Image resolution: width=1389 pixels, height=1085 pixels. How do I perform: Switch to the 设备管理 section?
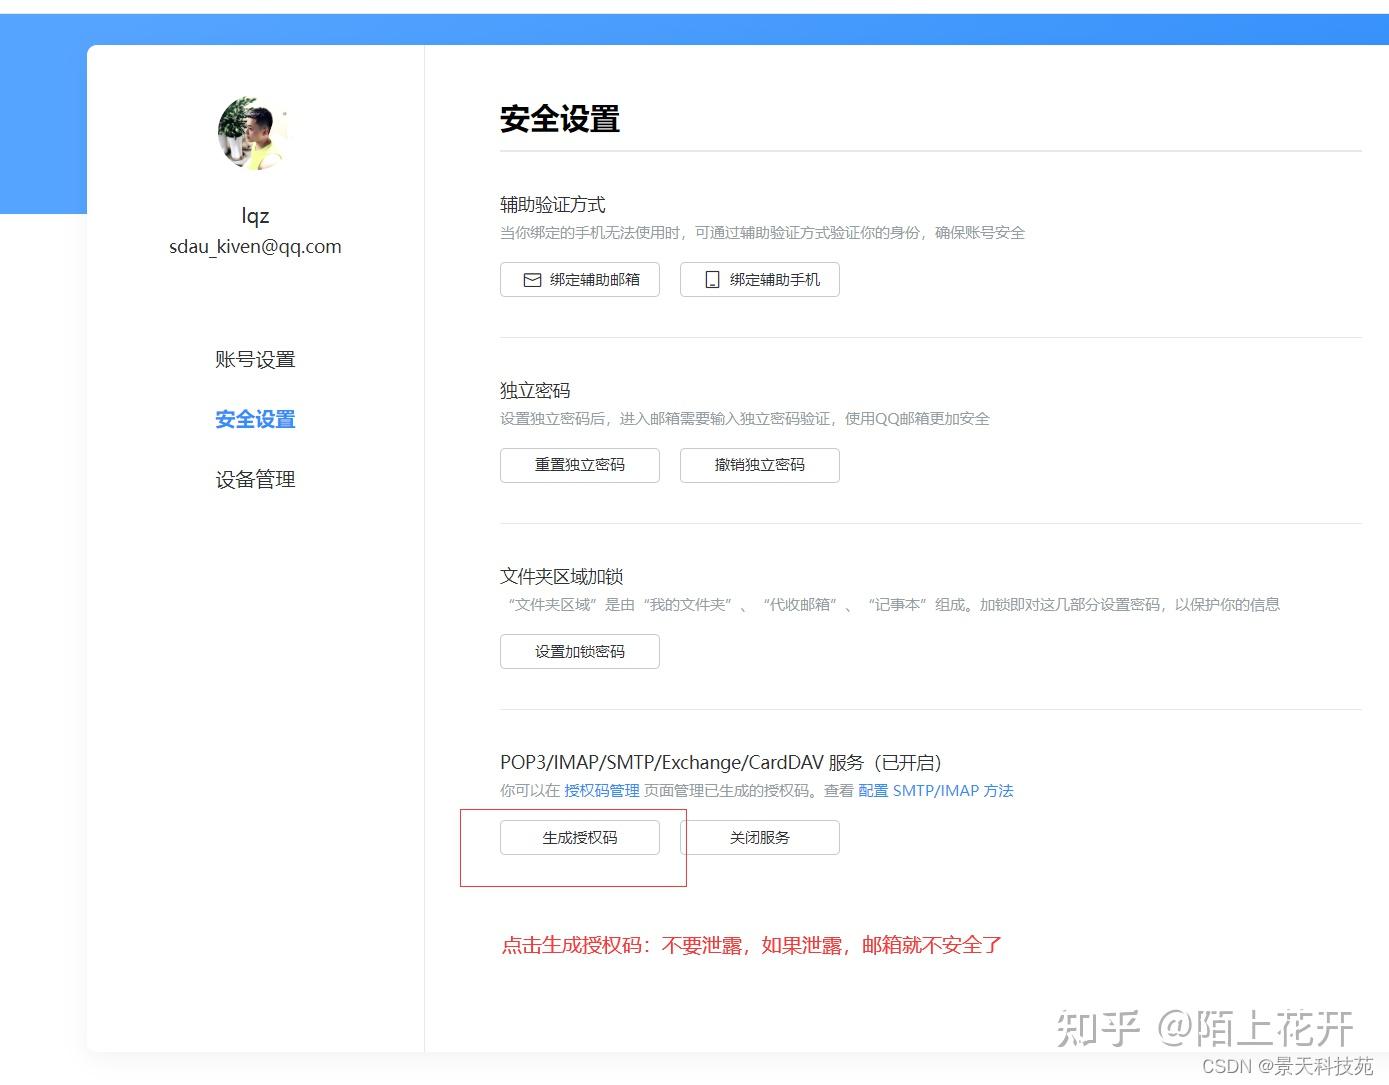255,479
